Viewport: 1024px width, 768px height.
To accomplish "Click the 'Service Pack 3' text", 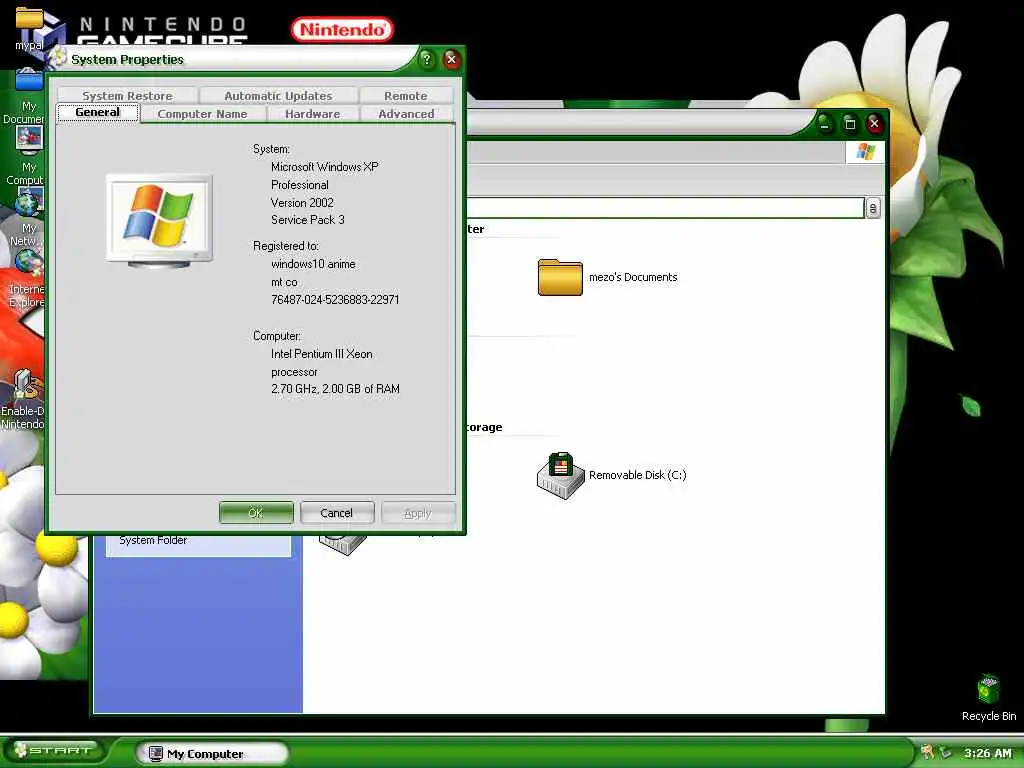I will pos(308,220).
